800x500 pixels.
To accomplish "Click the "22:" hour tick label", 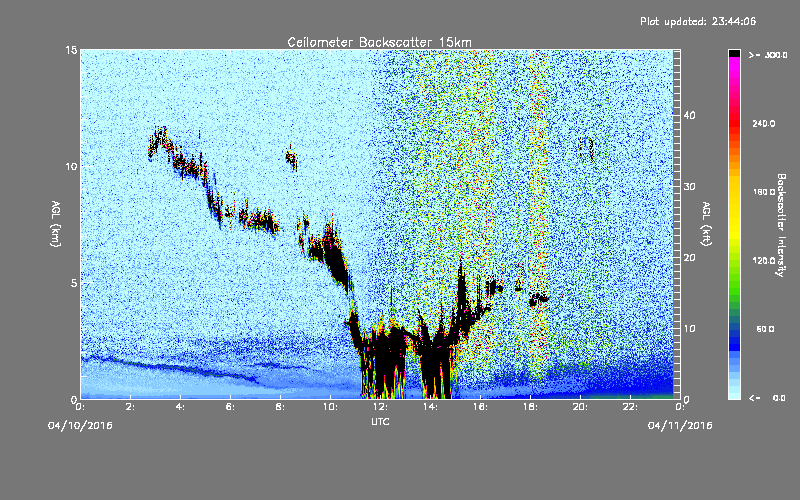I will pyautogui.click(x=630, y=407).
